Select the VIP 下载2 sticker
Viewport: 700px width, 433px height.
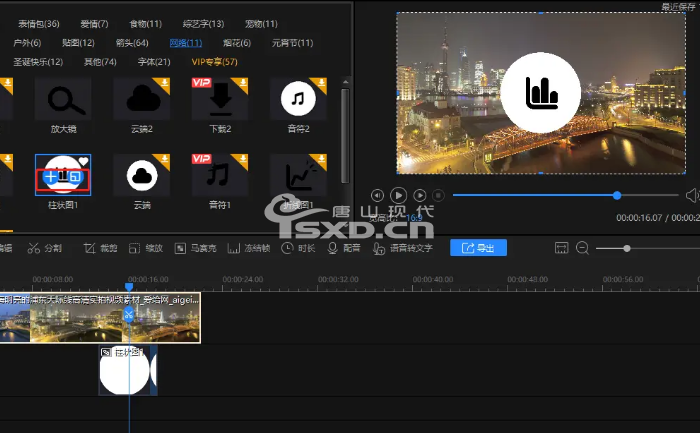[220, 99]
